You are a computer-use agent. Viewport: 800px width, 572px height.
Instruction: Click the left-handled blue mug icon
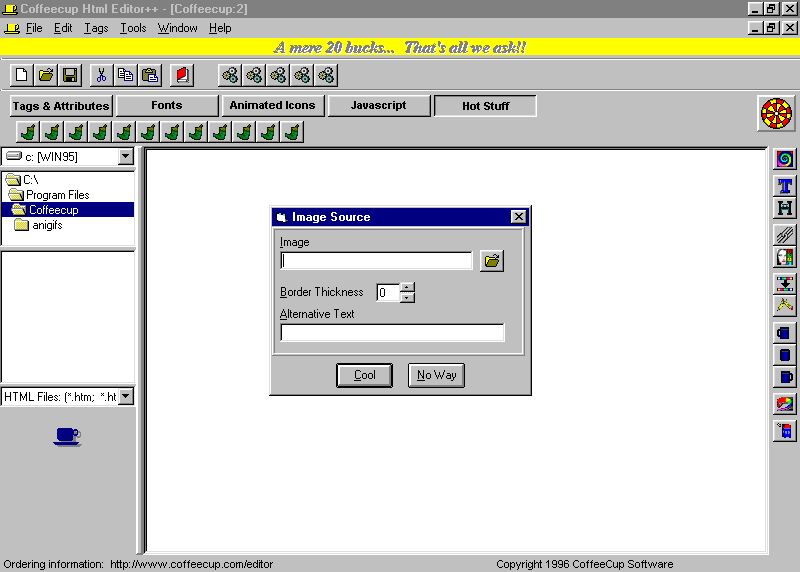(785, 333)
